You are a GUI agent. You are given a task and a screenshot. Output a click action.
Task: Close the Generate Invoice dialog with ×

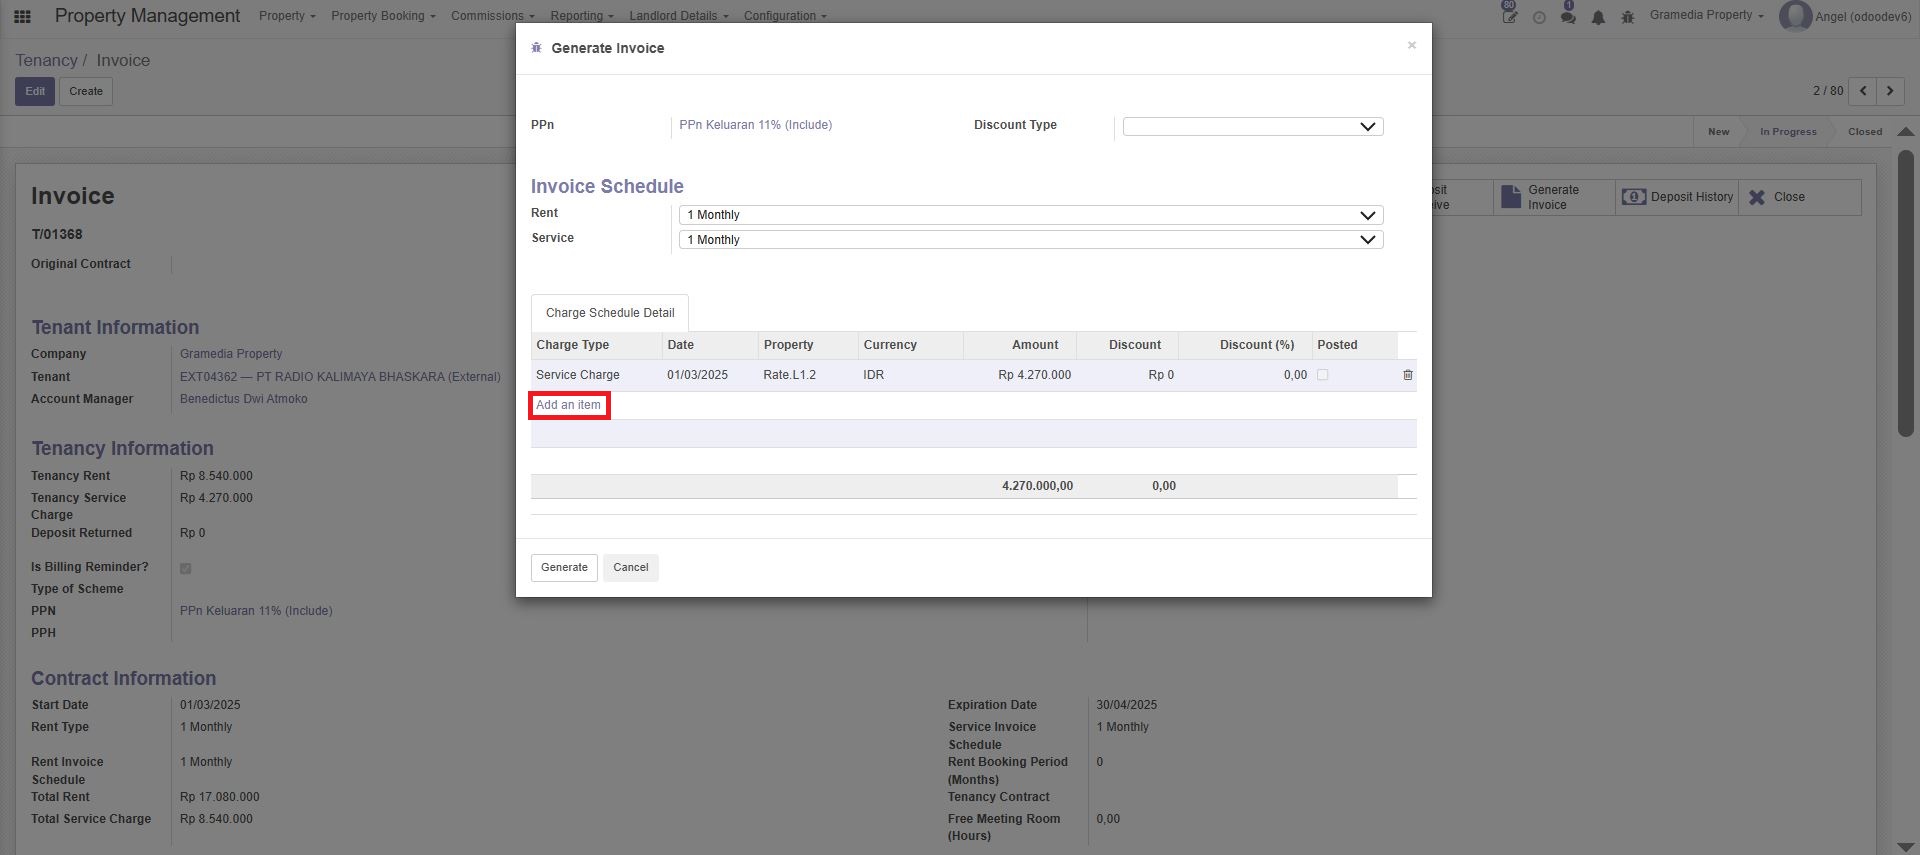[x=1411, y=45]
